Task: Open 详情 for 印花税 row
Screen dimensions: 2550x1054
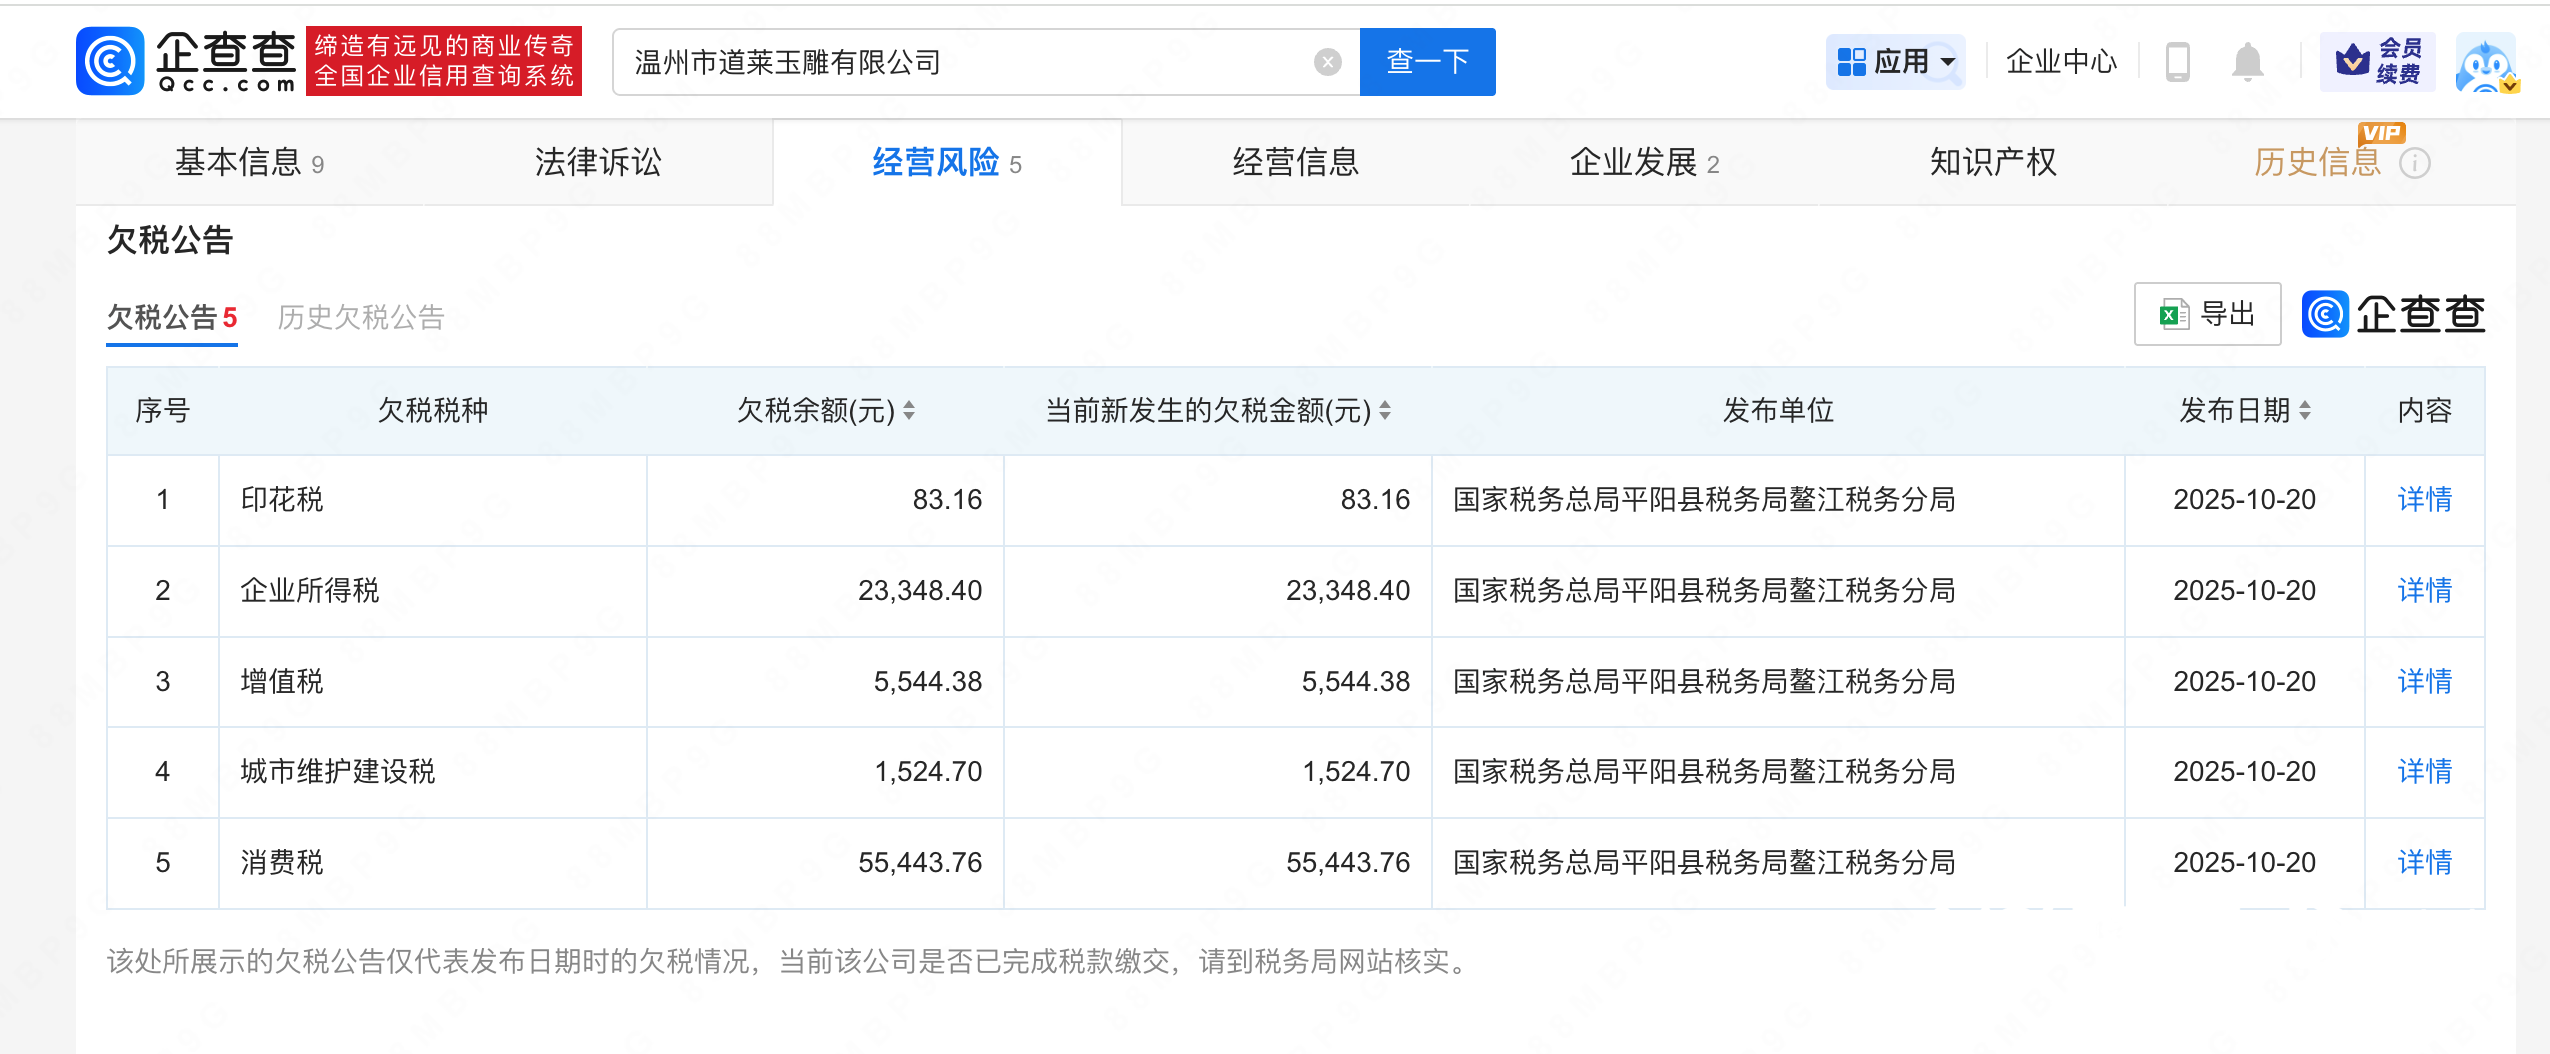Action: [x=2424, y=499]
